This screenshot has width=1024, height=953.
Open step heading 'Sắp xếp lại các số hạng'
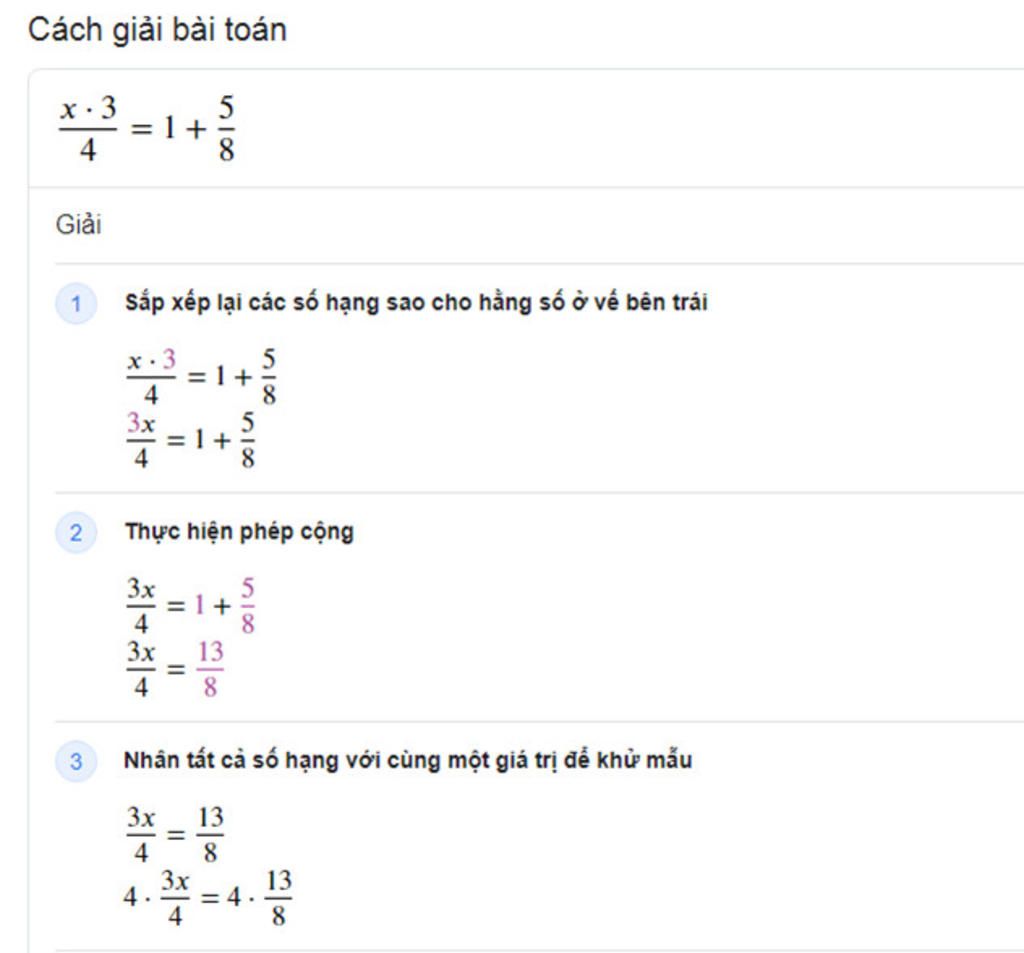point(415,302)
